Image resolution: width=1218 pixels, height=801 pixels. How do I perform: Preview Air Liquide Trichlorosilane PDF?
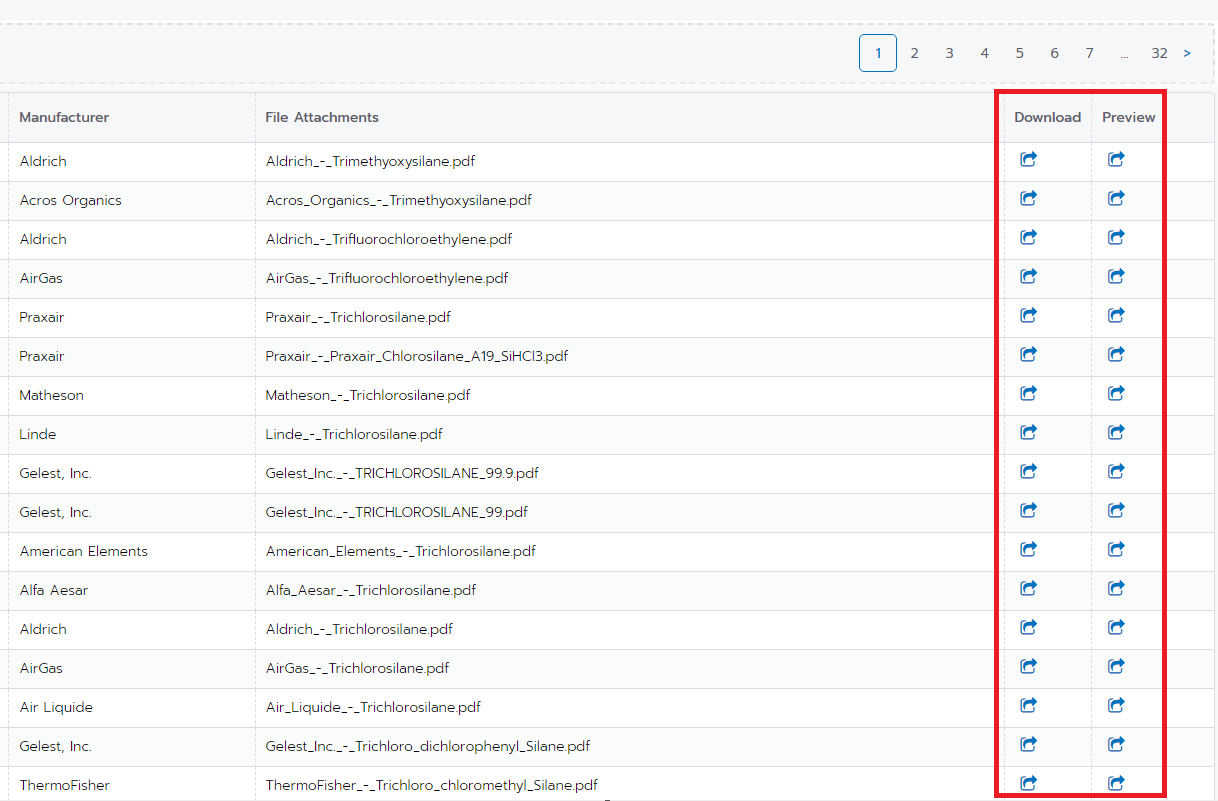[x=1116, y=705]
